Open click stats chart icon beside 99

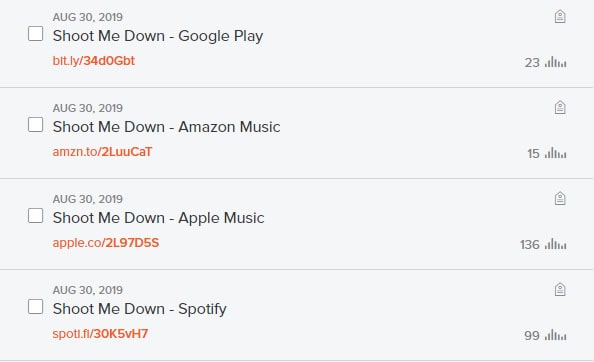pos(555,335)
